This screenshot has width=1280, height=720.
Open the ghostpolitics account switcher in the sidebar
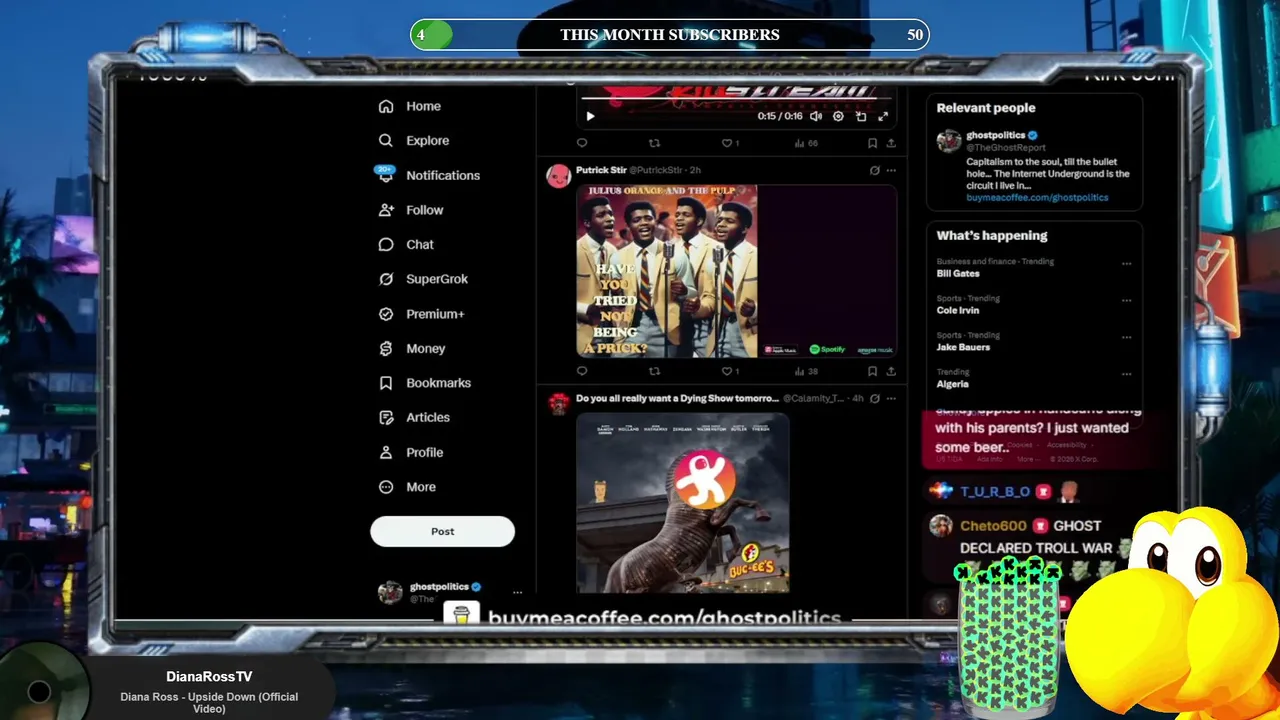pos(450,592)
